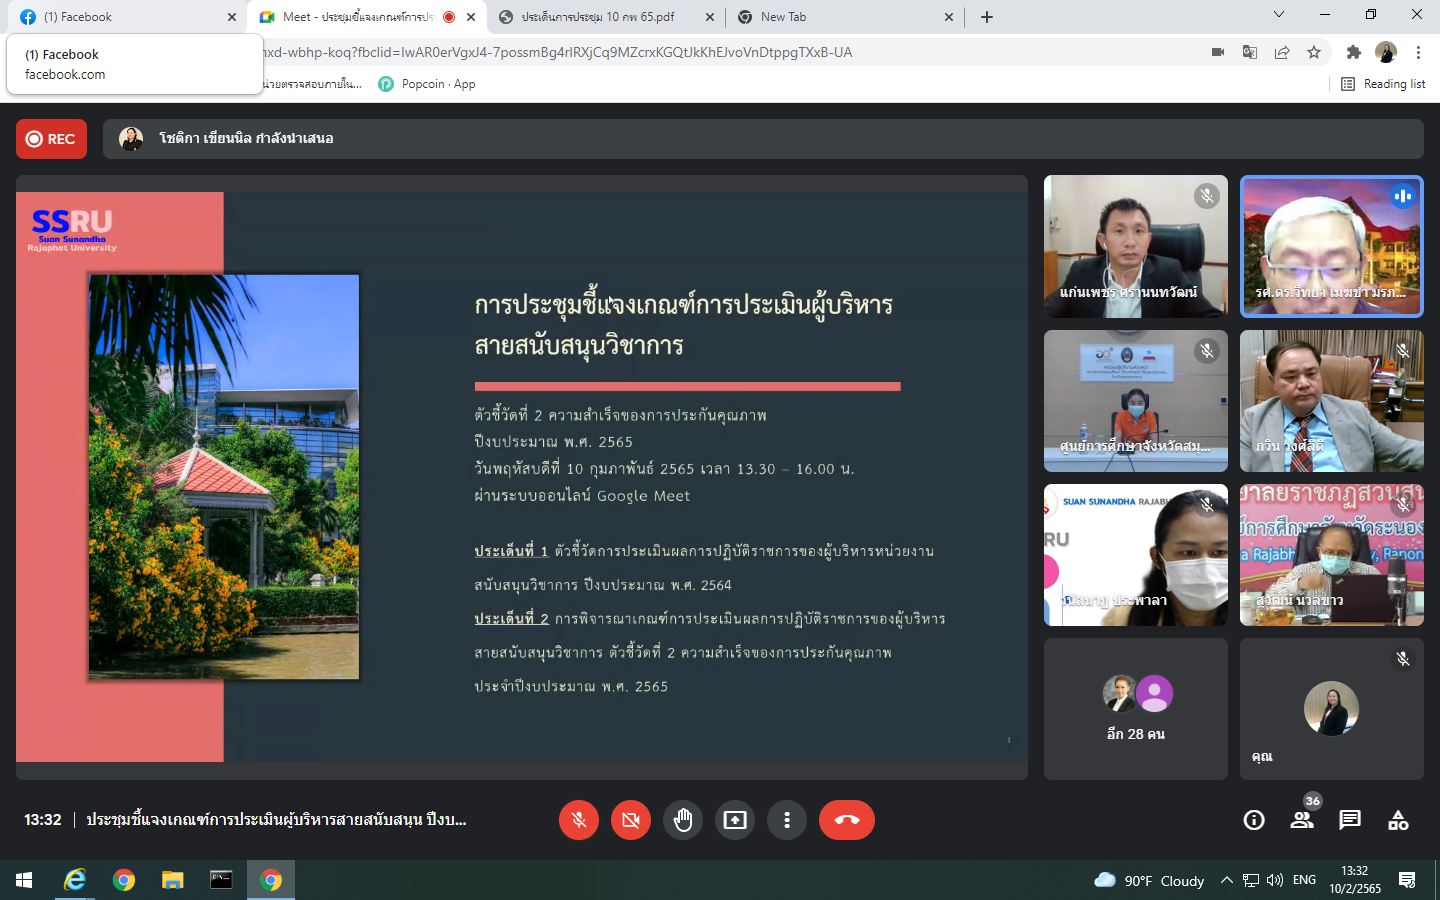Bookmark this page with star icon
This screenshot has height=900, width=1440.
tap(1314, 52)
